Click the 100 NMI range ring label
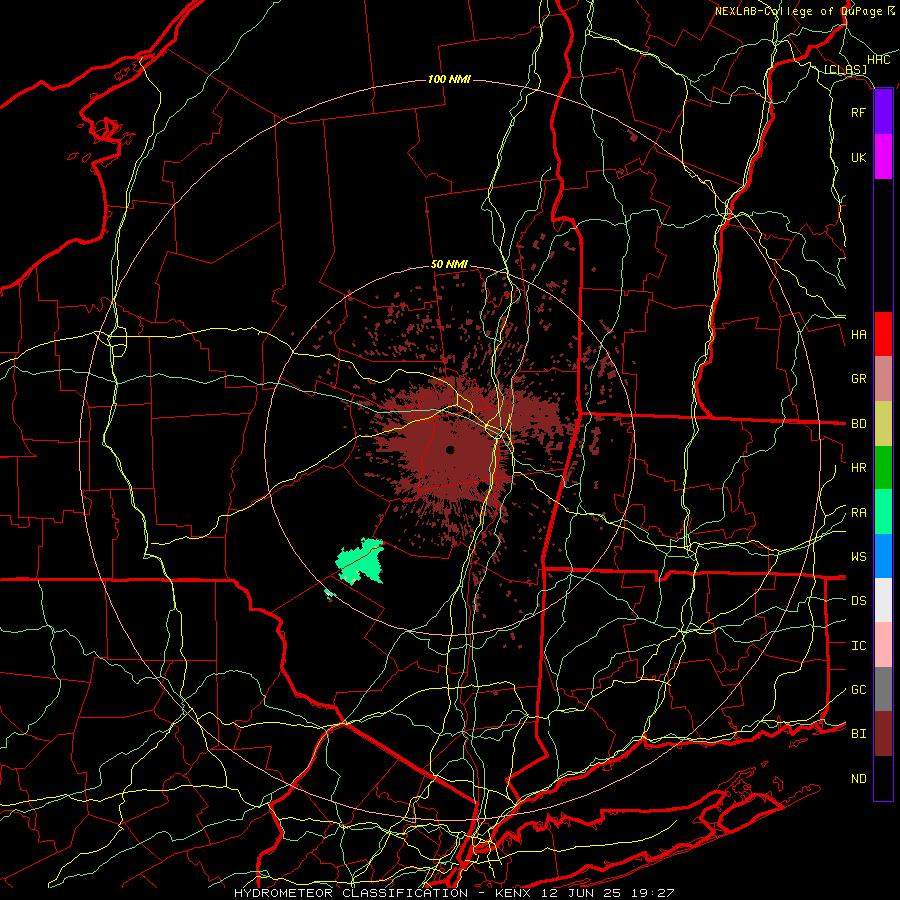Screen dimensions: 900x900 tap(449, 79)
